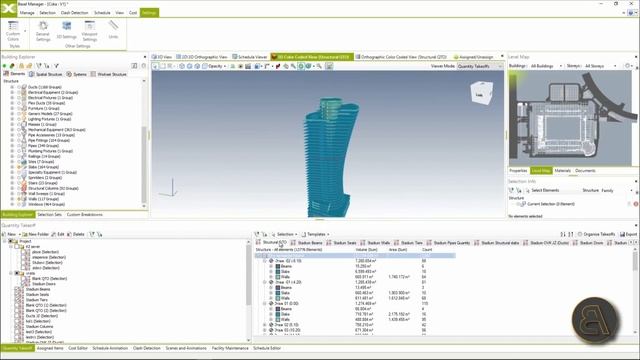640x360 pixels.
Task: Switch to the Schedule Animation bottom tab
Action: (x=110, y=349)
